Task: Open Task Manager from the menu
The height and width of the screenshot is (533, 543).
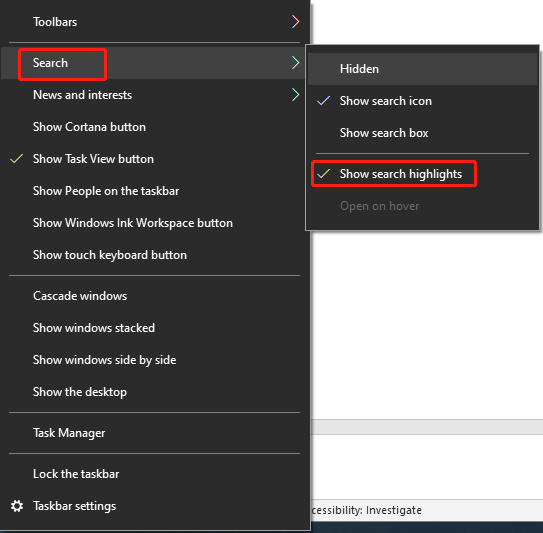Action: click(154, 433)
